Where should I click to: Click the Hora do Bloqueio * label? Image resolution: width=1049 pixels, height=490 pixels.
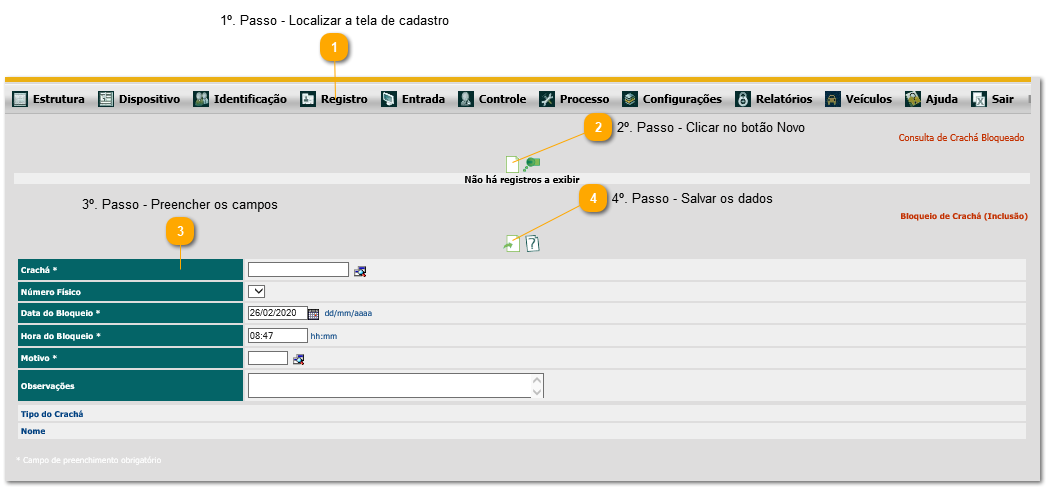[x=61, y=336]
